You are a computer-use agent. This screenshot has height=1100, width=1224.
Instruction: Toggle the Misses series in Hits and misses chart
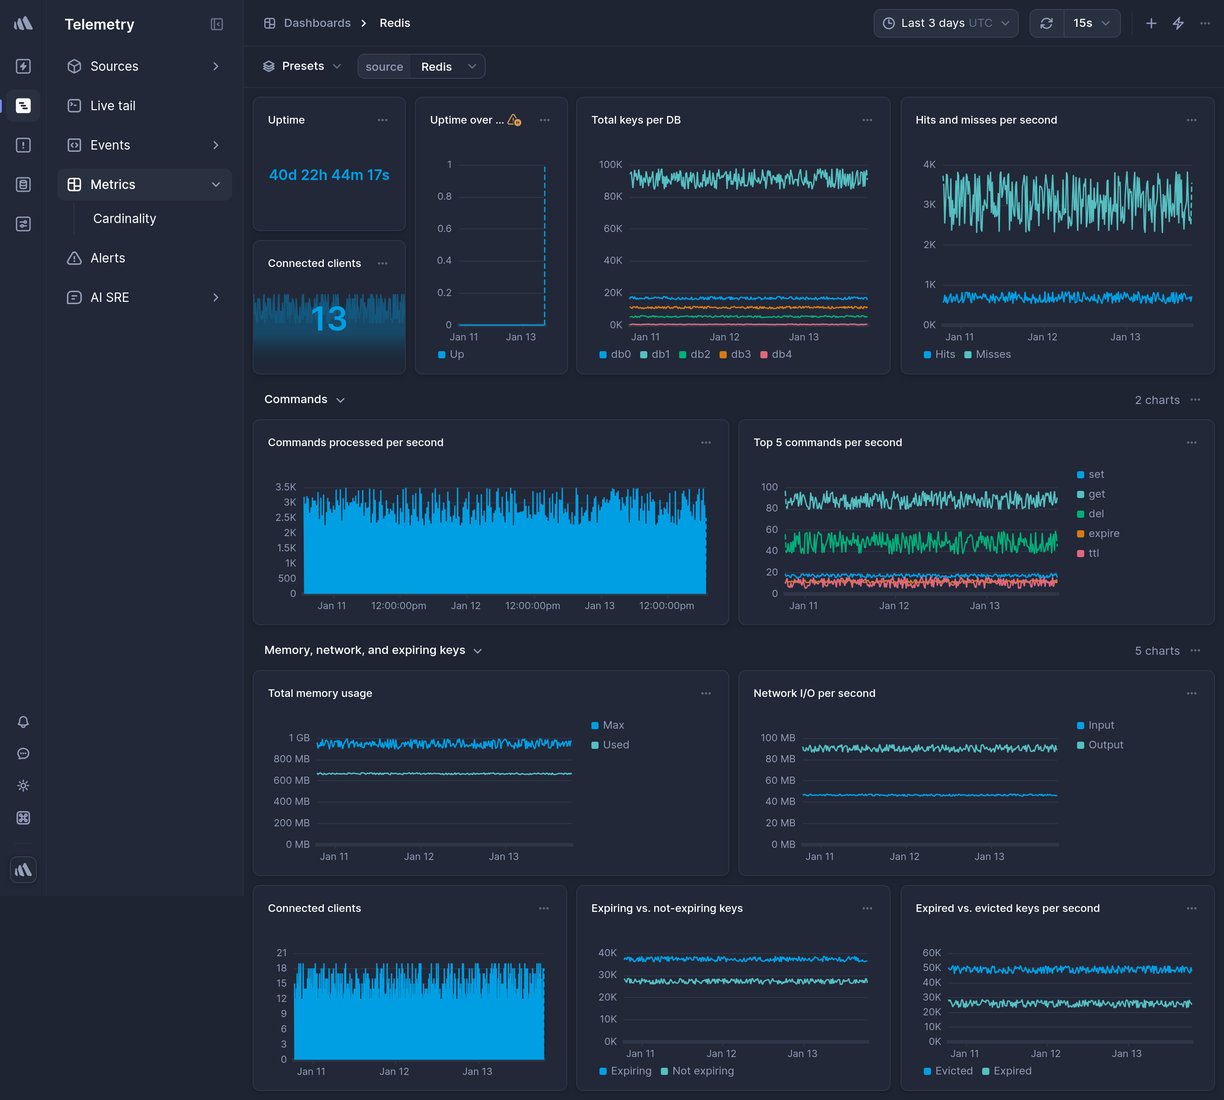pos(988,354)
